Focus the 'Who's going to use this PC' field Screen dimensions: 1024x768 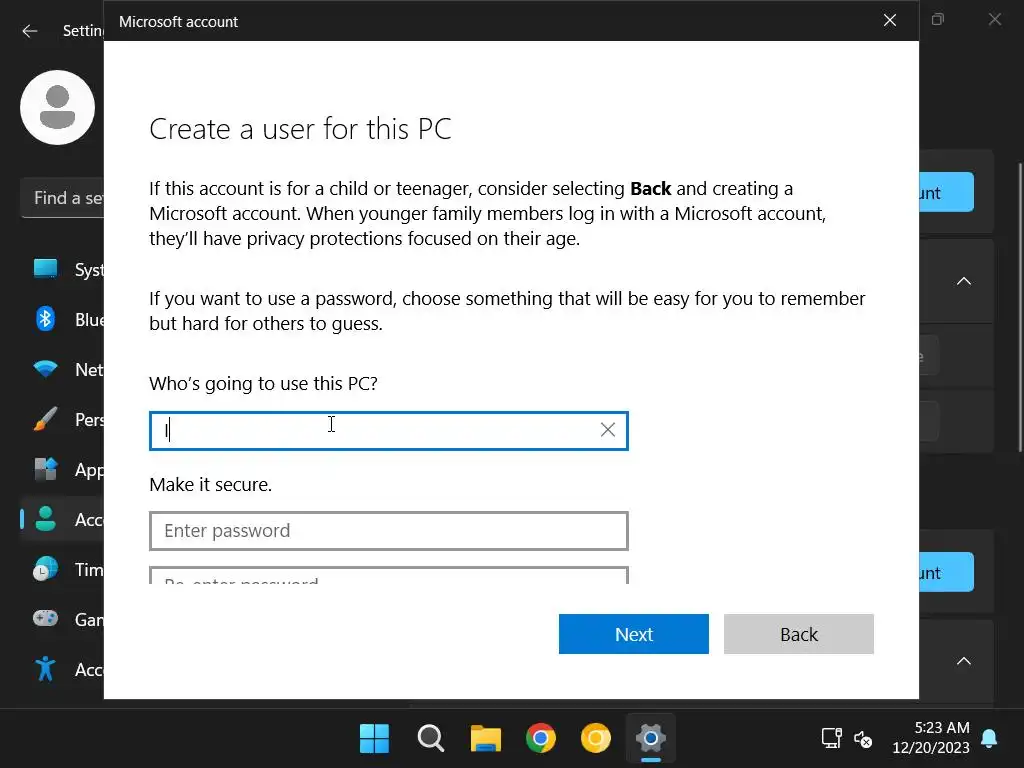[389, 430]
